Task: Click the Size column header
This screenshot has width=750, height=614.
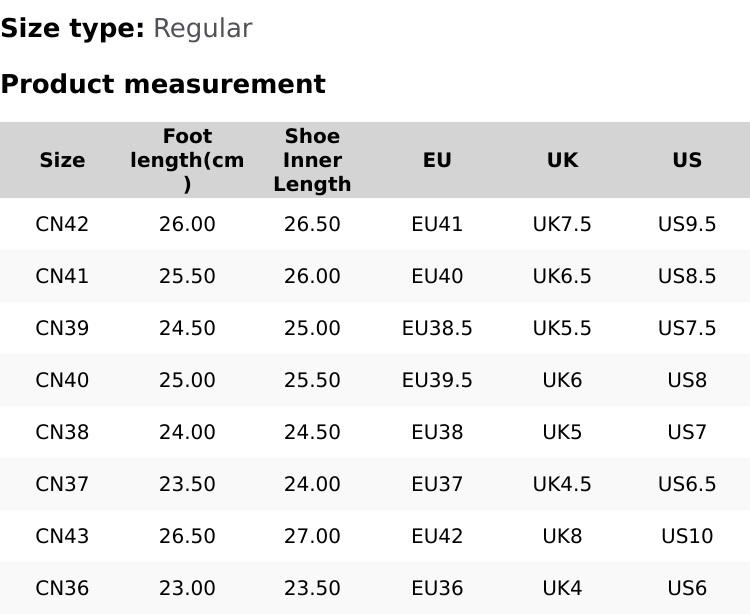Action: tap(62, 160)
